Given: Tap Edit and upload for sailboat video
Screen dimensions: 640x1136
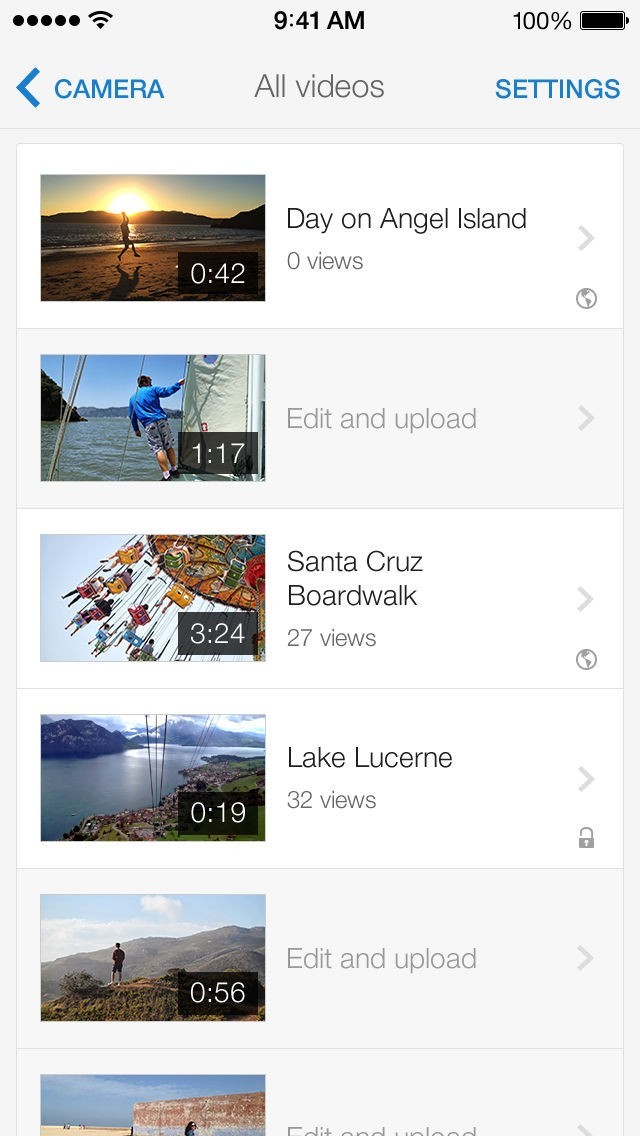Looking at the screenshot, I should tap(381, 419).
